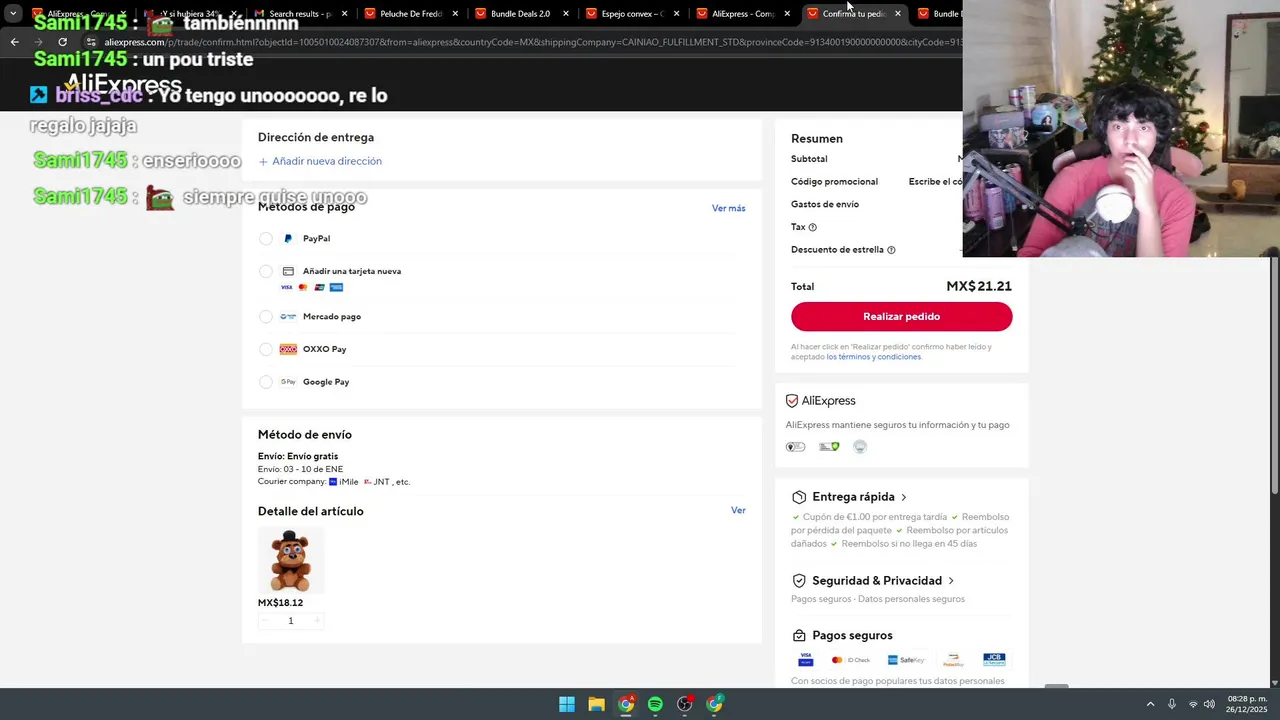Open the tab search dropdown arrow
The width and height of the screenshot is (1280, 720).
point(13,14)
